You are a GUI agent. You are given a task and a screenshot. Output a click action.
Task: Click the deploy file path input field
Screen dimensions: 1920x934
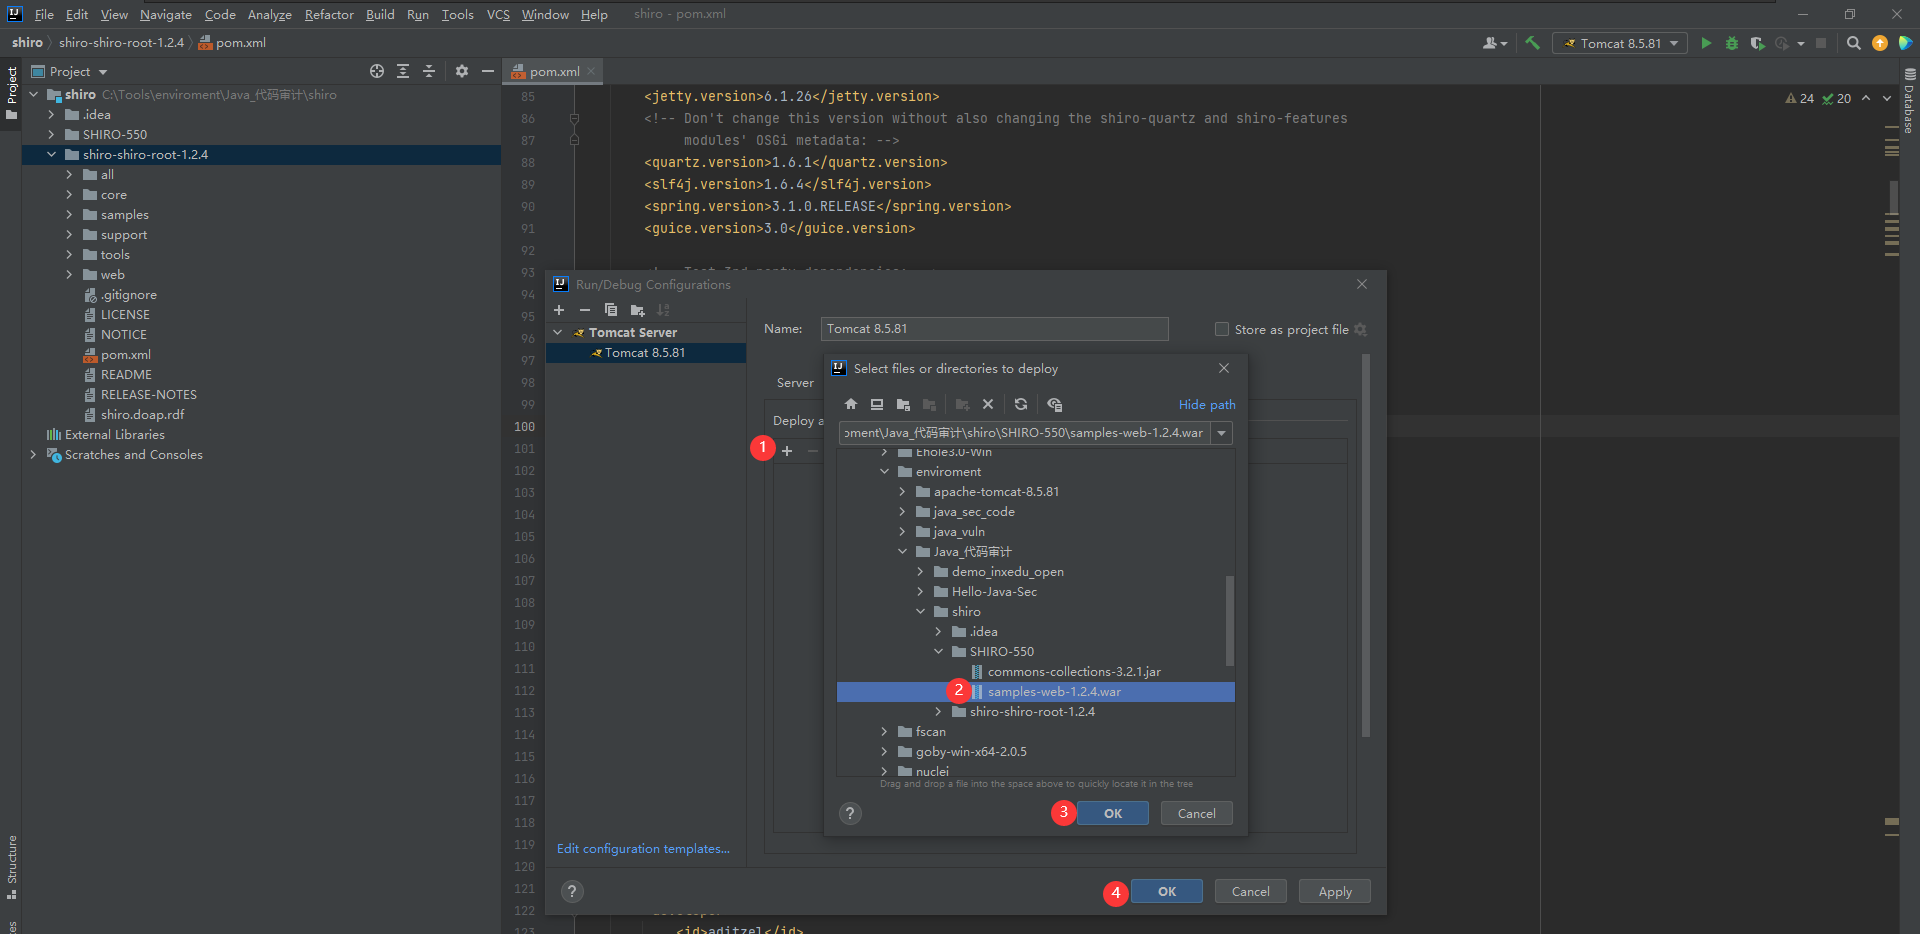pos(1024,433)
